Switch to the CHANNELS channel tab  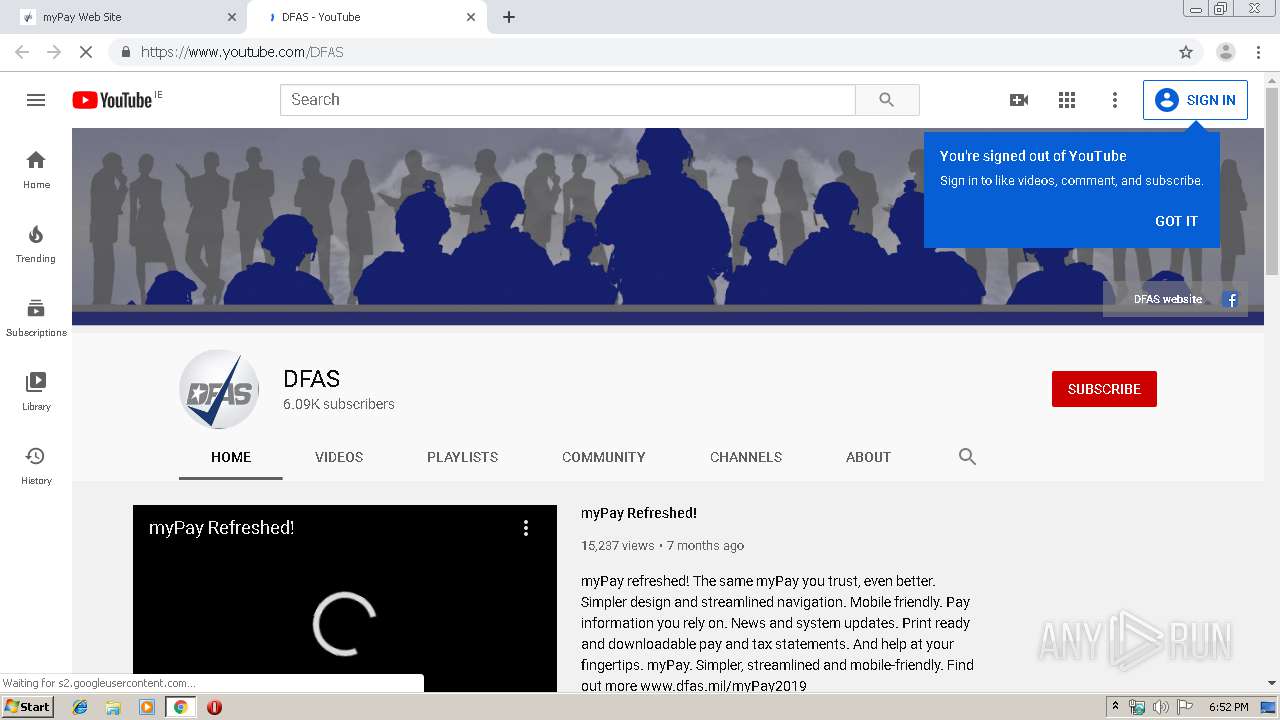click(746, 457)
